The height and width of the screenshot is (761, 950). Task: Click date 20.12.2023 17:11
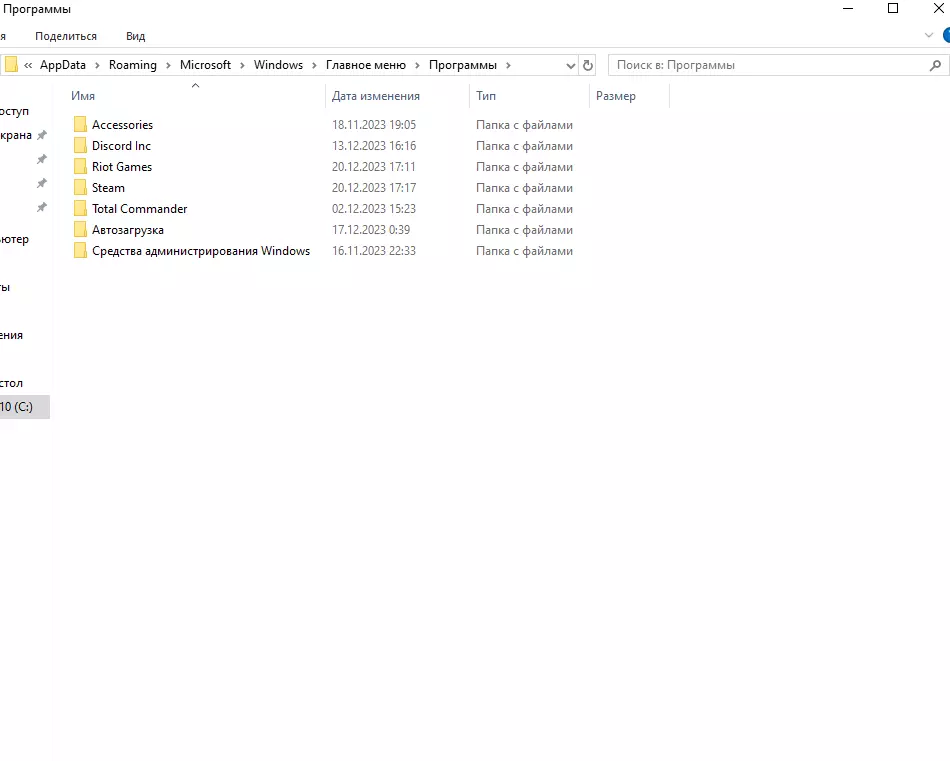[x=374, y=167]
